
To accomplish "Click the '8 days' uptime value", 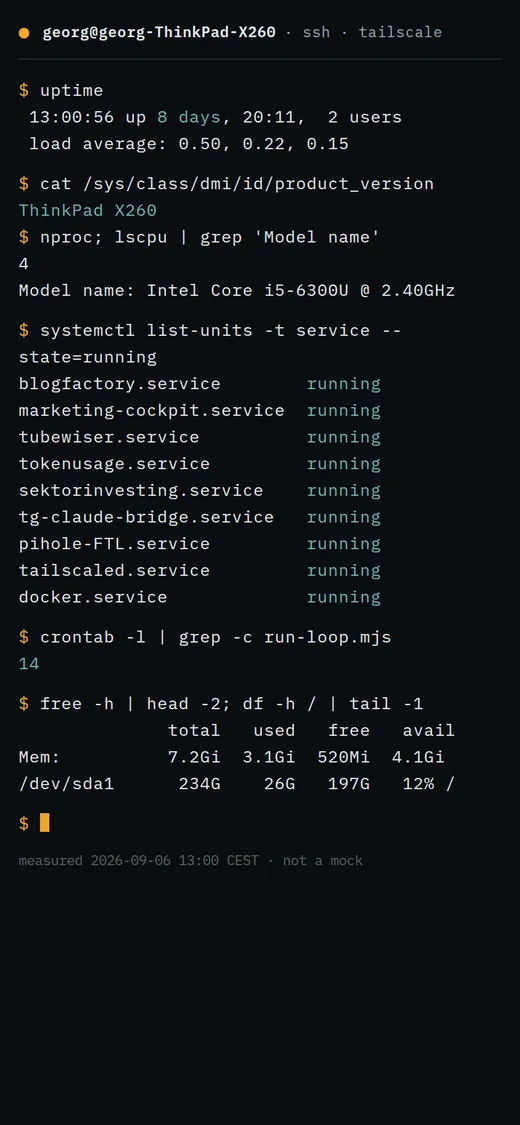I will tap(189, 117).
